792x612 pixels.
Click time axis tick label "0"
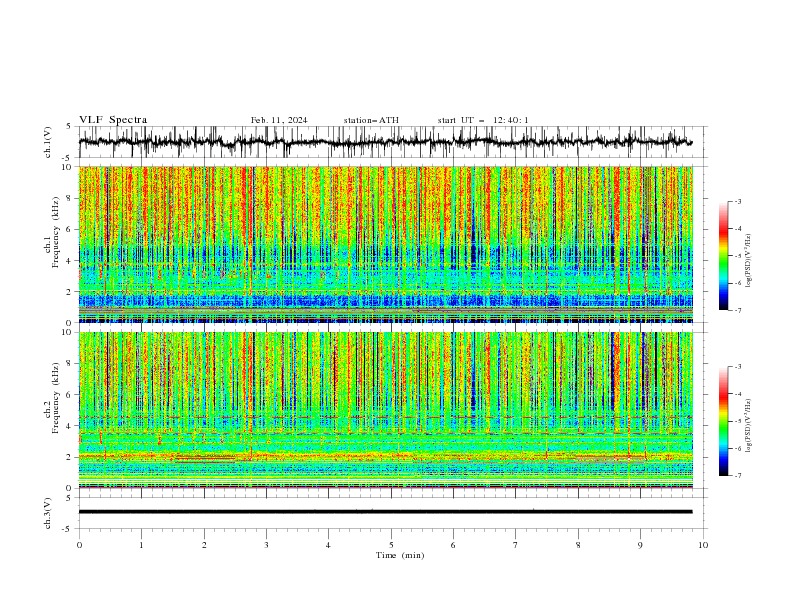(x=79, y=545)
